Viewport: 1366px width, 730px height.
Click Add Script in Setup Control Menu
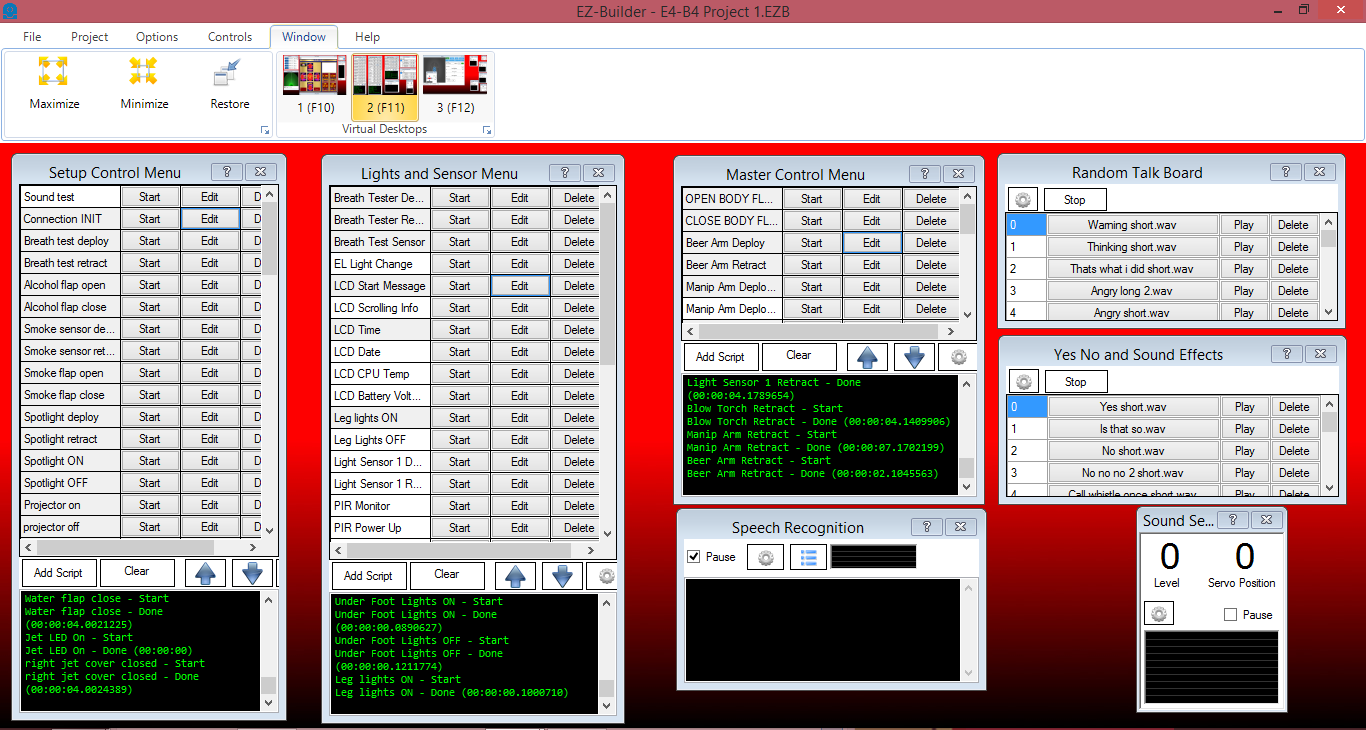click(x=59, y=573)
